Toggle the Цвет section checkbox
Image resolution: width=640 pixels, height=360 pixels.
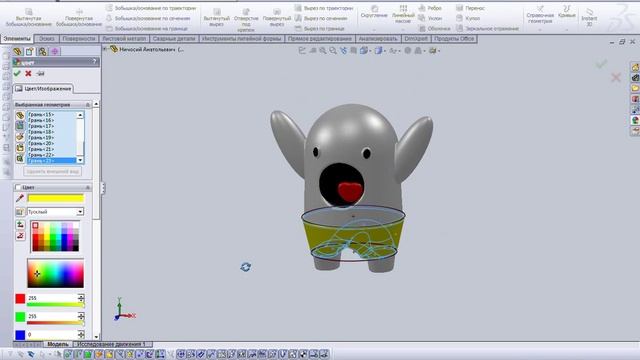tap(18, 187)
